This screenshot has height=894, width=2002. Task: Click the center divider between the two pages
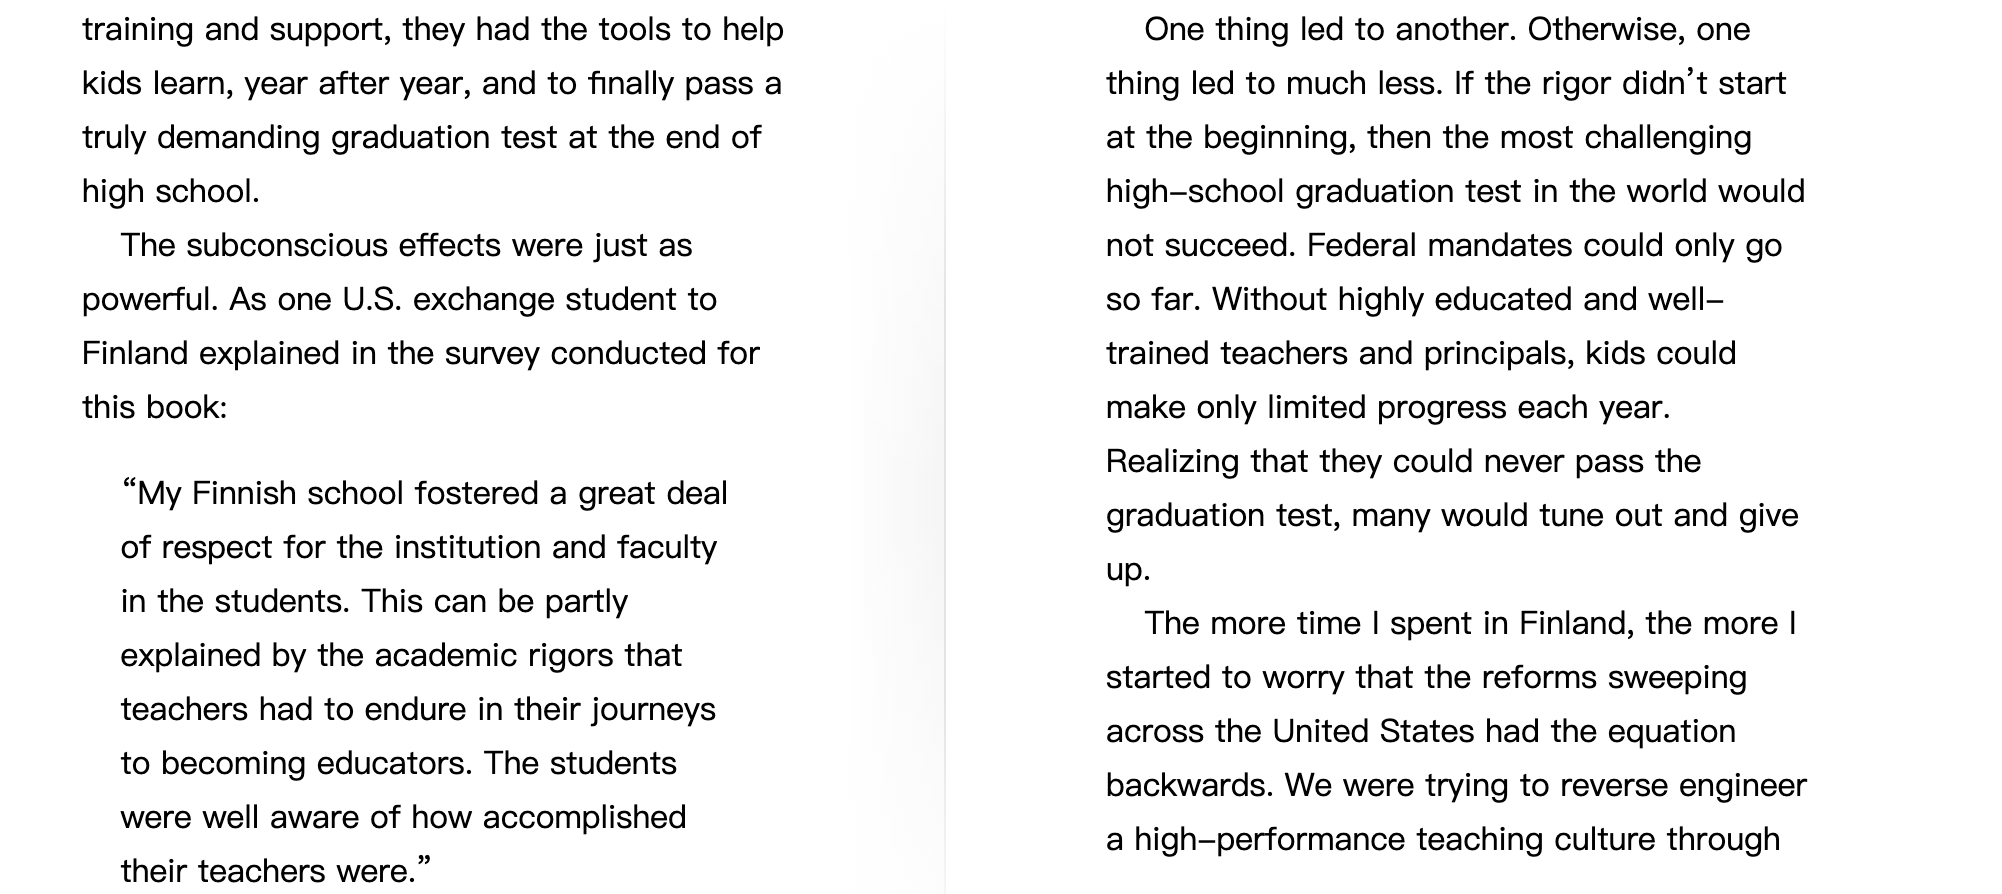coord(945,447)
